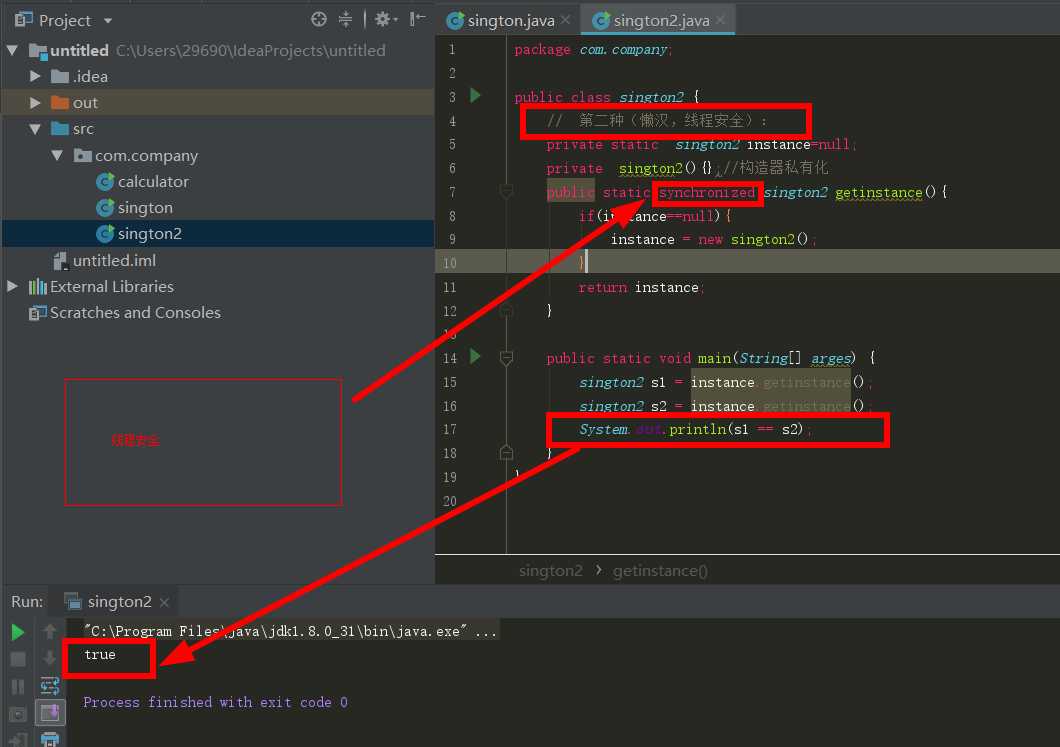The height and width of the screenshot is (747, 1060).
Task: Click the print icon in Run toolbar
Action: [50, 739]
